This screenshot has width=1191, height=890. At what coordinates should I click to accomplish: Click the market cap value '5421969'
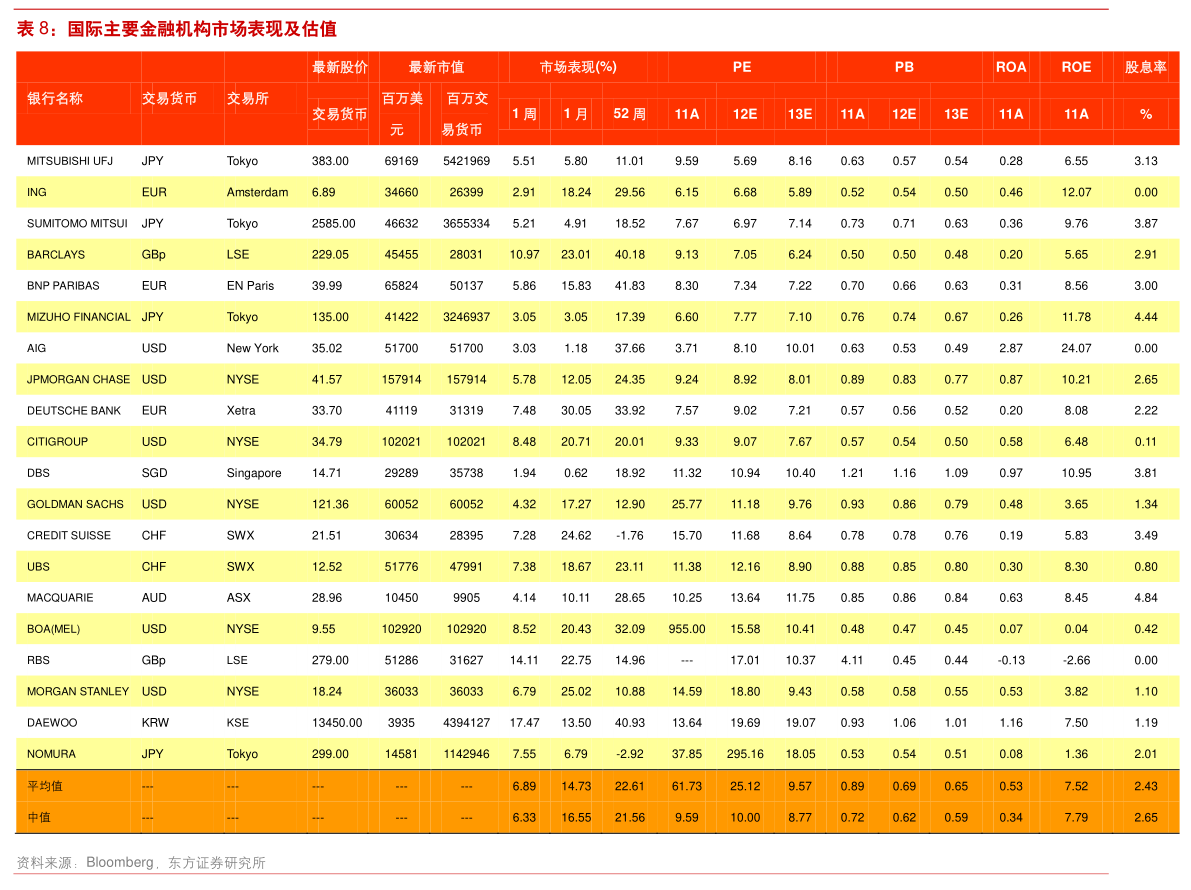click(466, 161)
